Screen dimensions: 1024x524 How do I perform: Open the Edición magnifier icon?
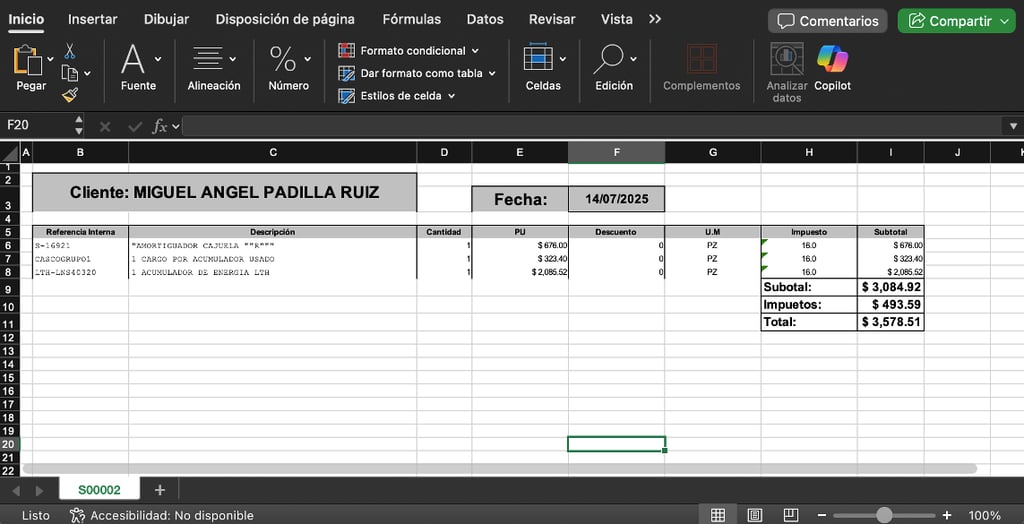point(608,59)
